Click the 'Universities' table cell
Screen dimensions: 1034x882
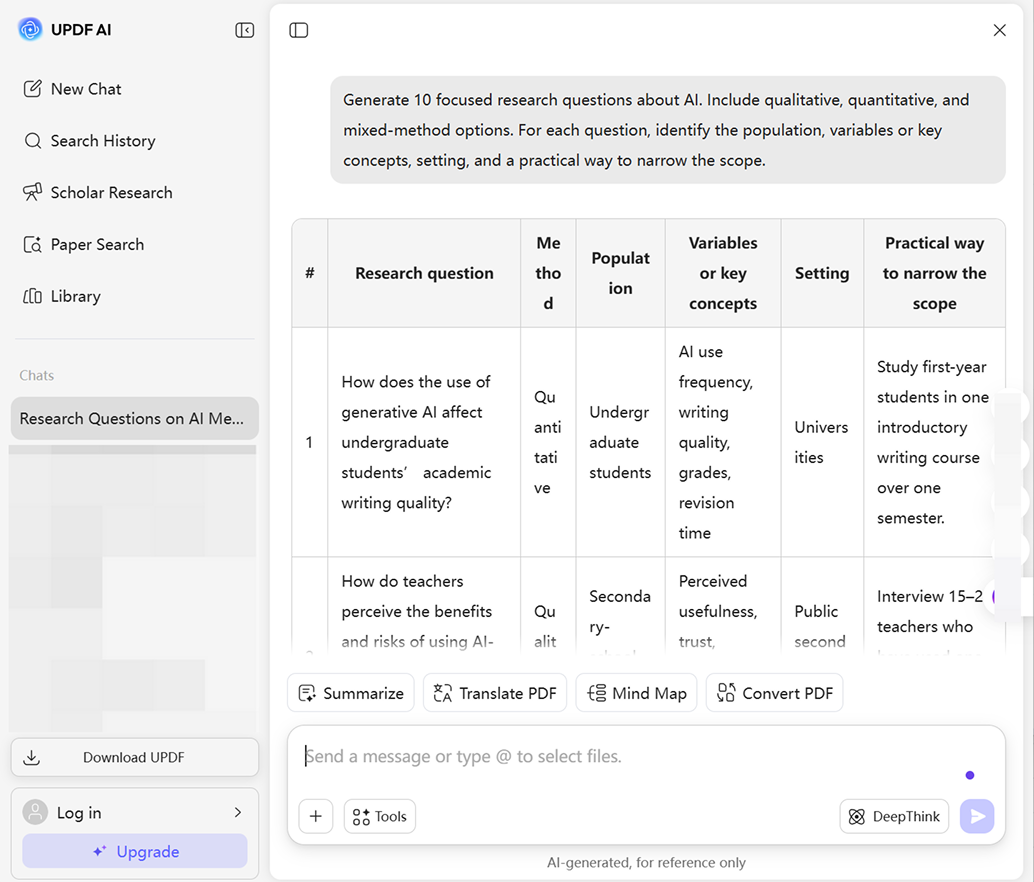(822, 442)
